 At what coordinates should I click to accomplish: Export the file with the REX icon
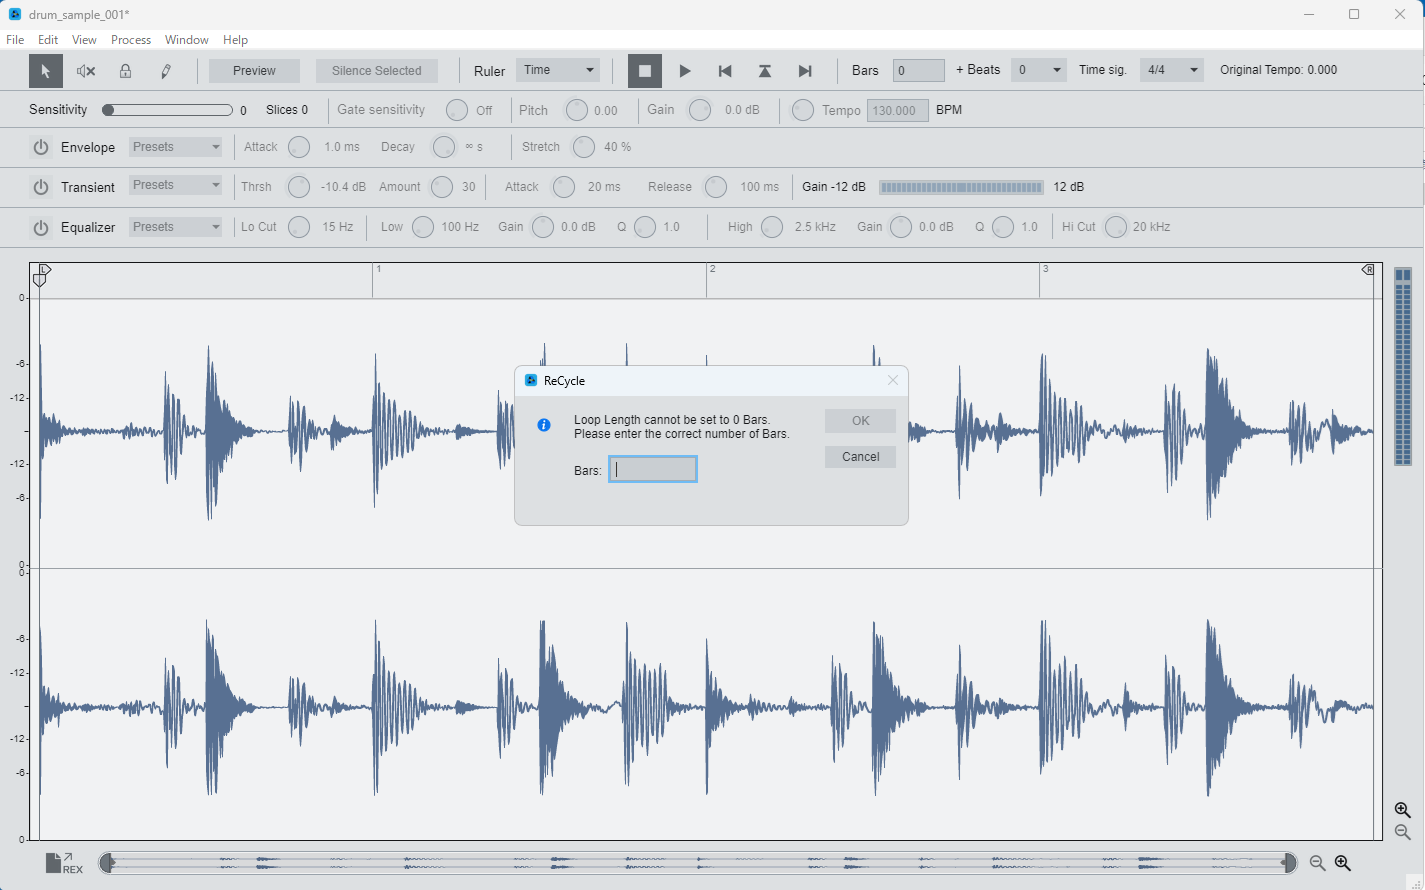(x=64, y=863)
